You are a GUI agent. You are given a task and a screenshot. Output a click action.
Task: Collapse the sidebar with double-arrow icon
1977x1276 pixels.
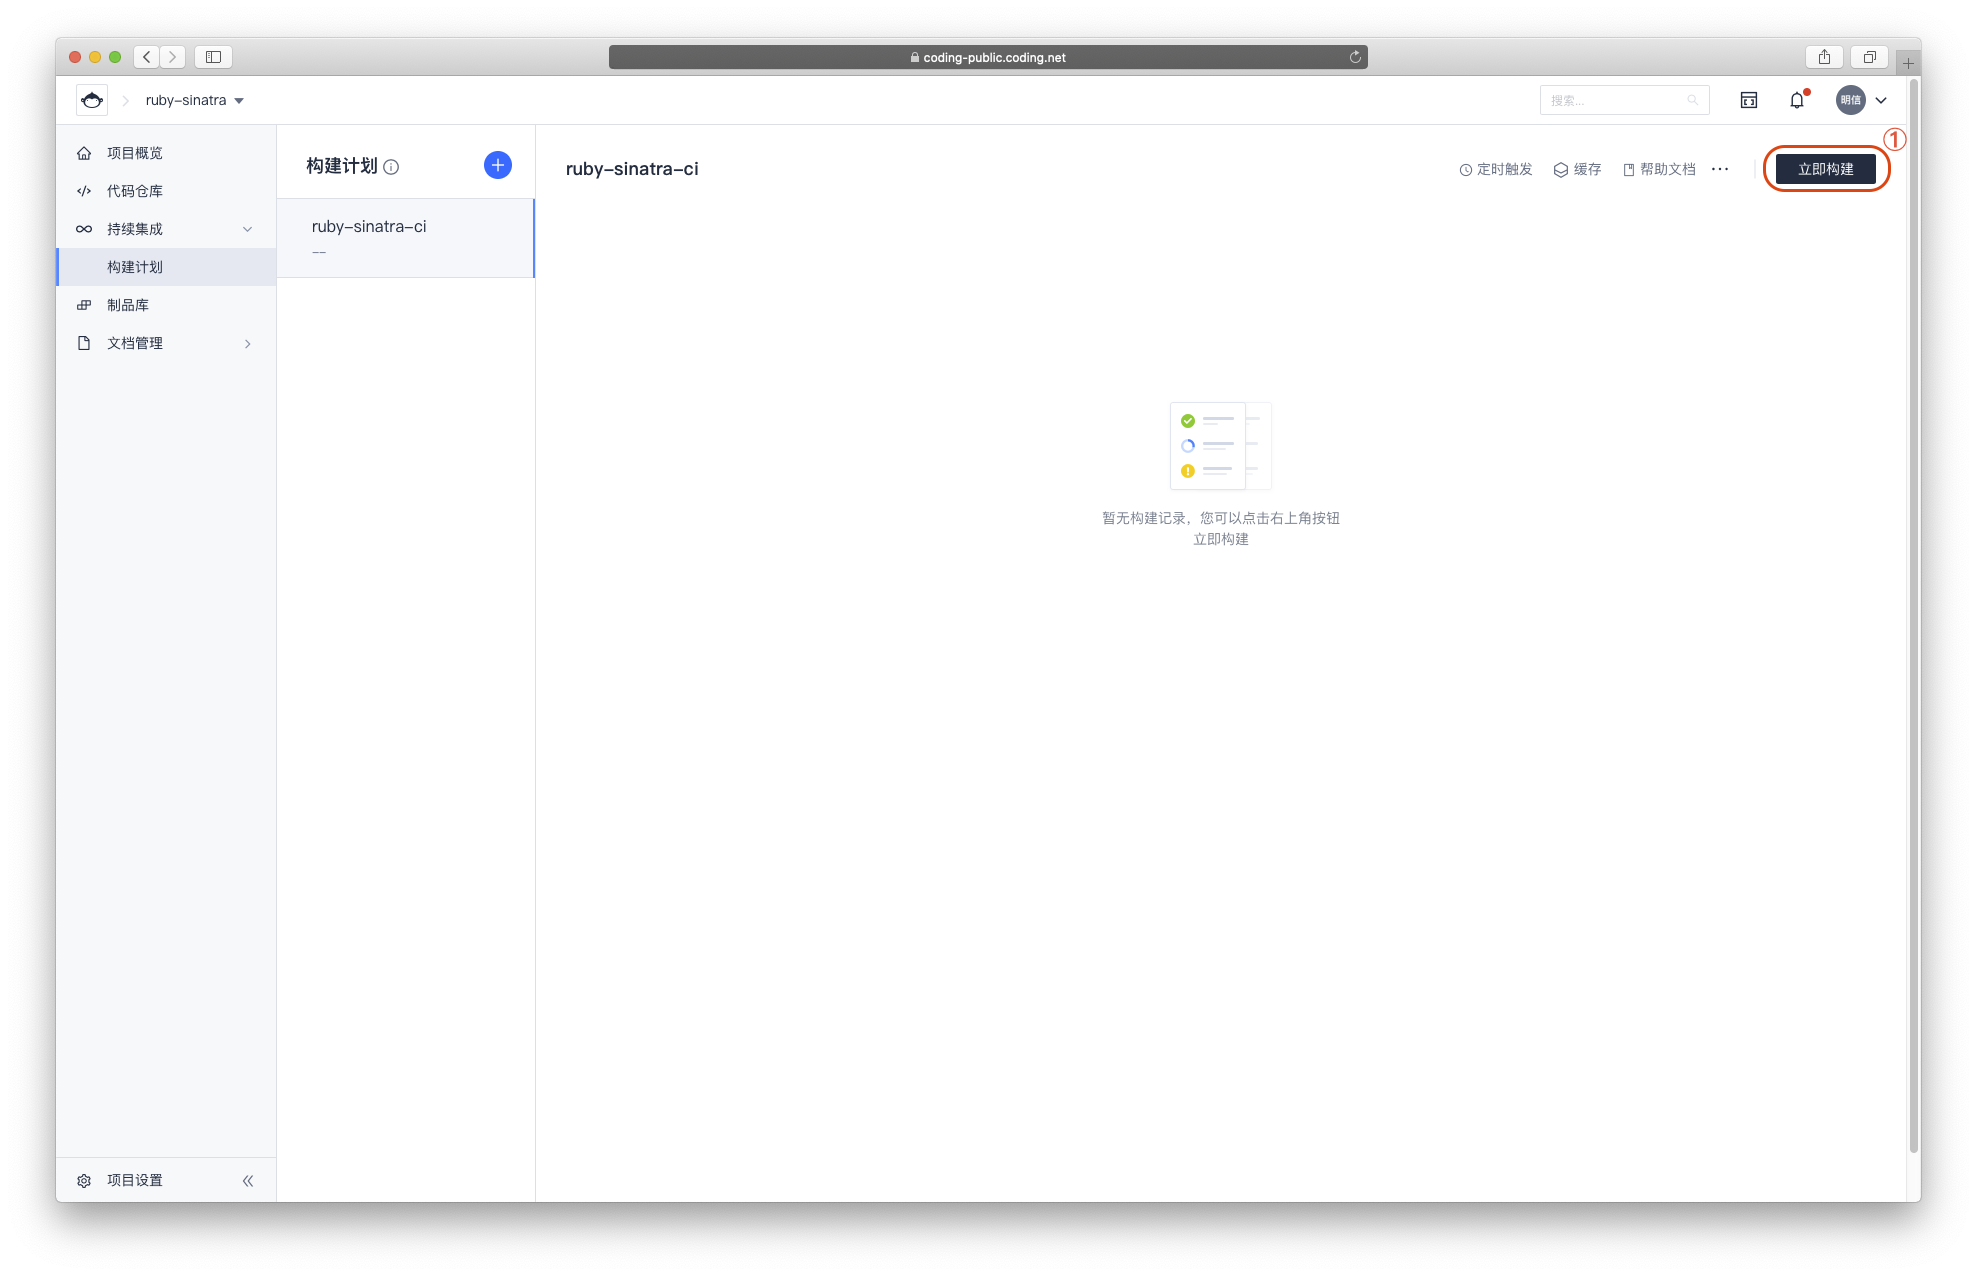coord(248,1180)
